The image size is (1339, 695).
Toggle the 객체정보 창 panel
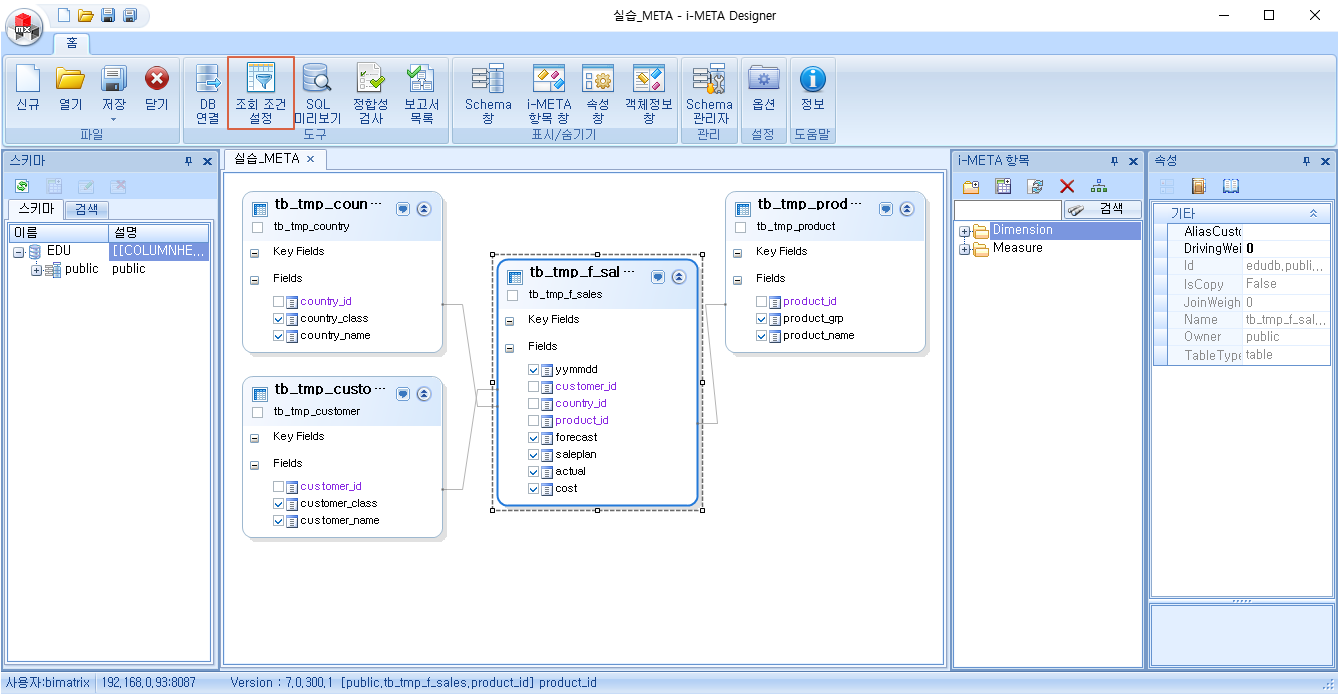click(x=648, y=93)
